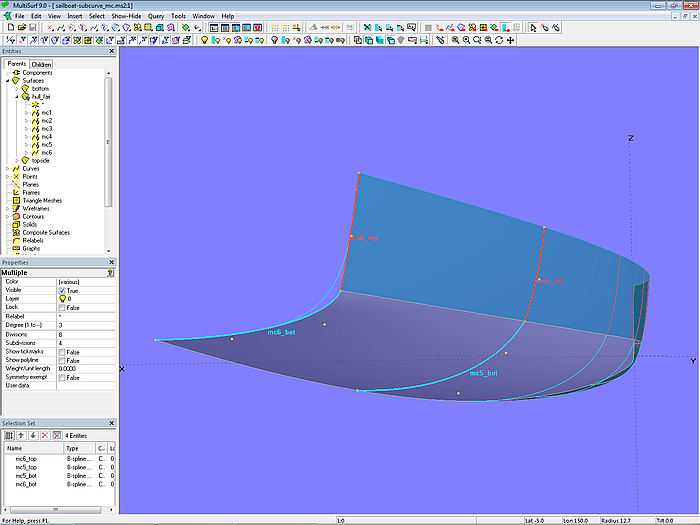Expand the mc1 tree node
700x525 pixels.
(x=26, y=113)
